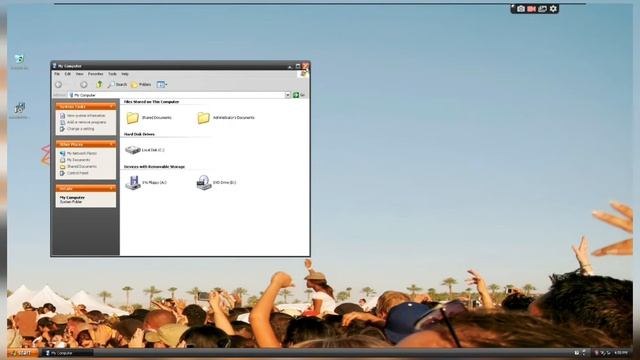Open settings gear in overlay bar
The height and width of the screenshot is (360, 640).
[553, 9]
